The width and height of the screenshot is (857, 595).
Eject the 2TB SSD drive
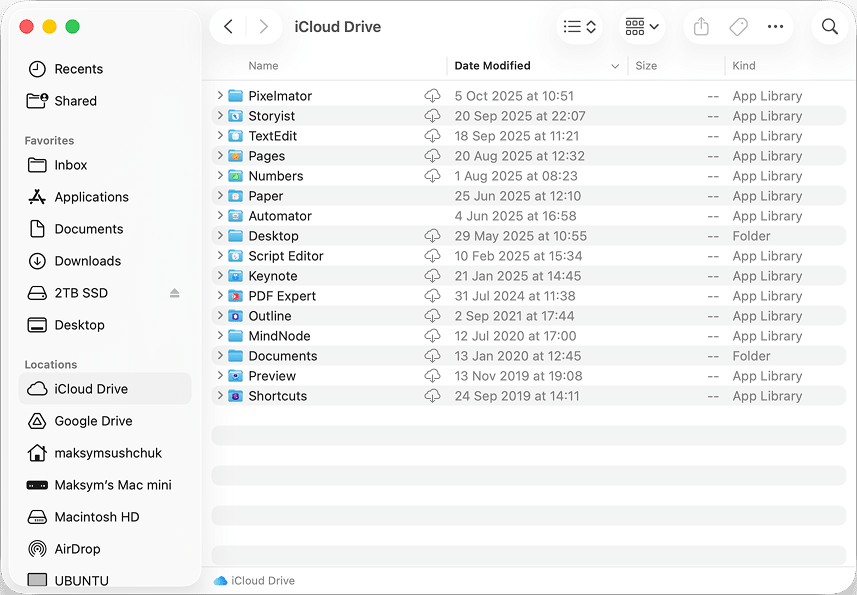(175, 293)
